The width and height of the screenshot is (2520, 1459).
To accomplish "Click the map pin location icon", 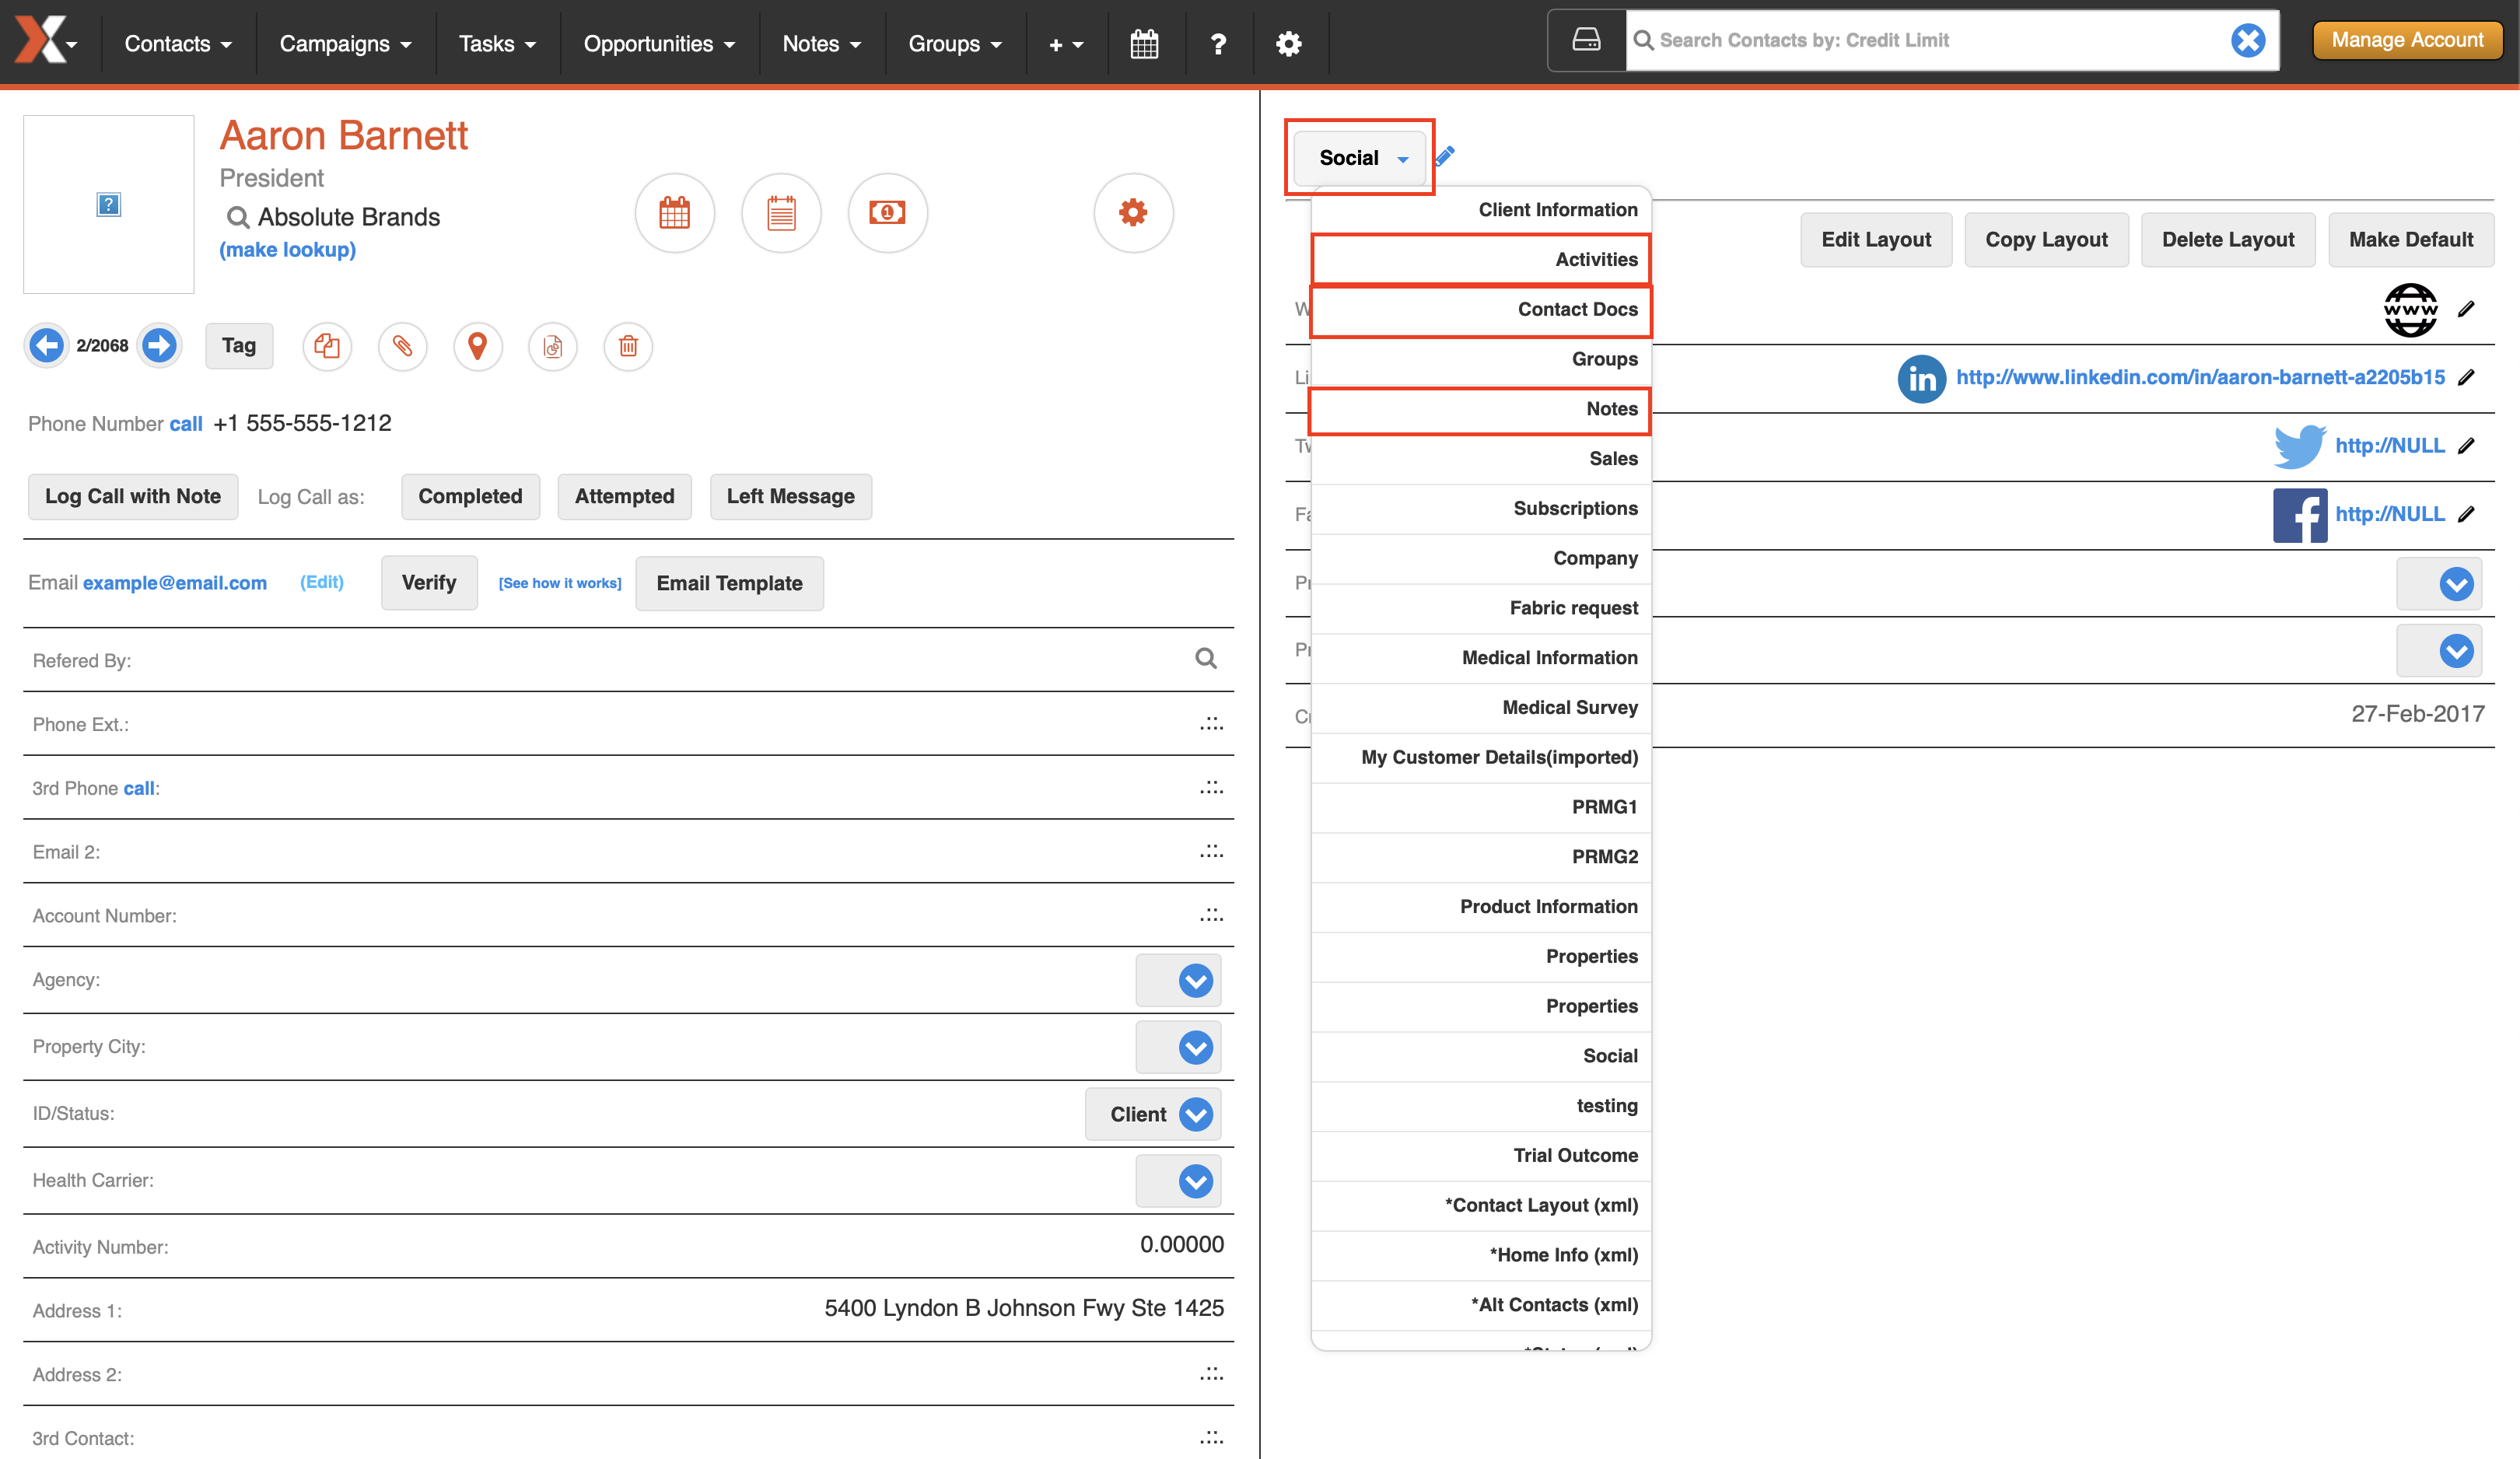I will (477, 346).
